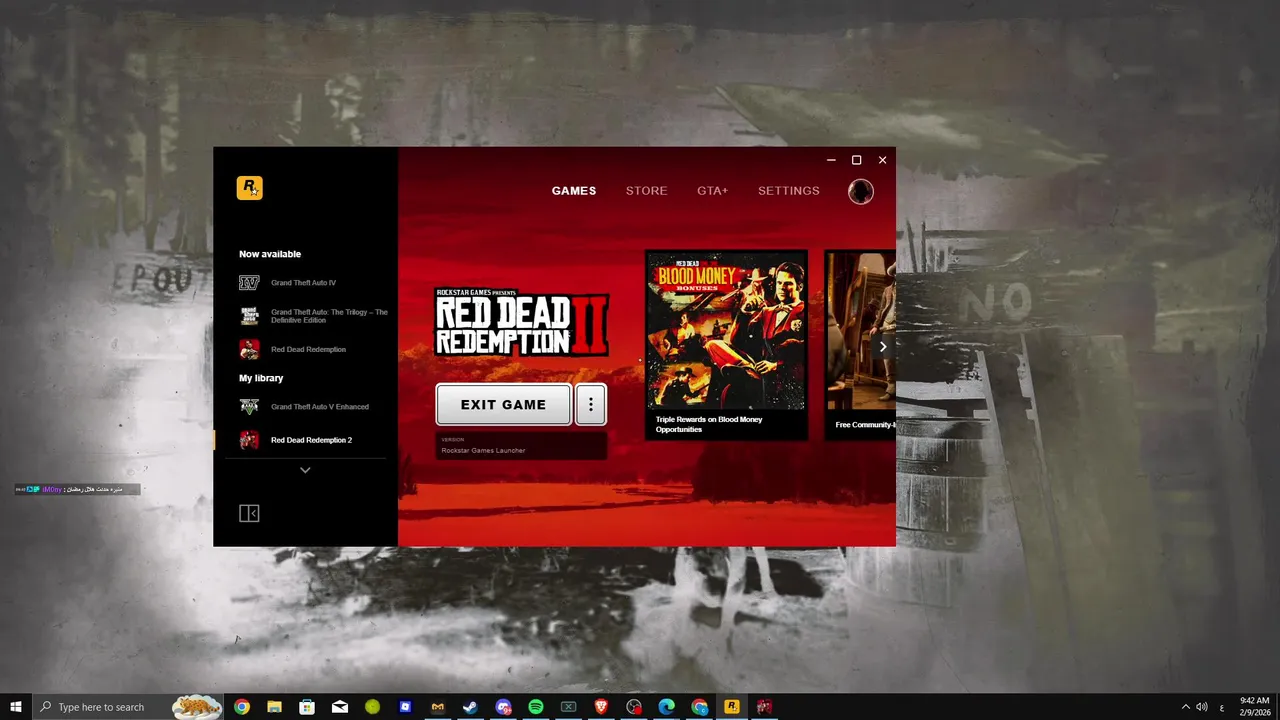Open Mail app from taskbar
The width and height of the screenshot is (1280, 720).
point(340,707)
